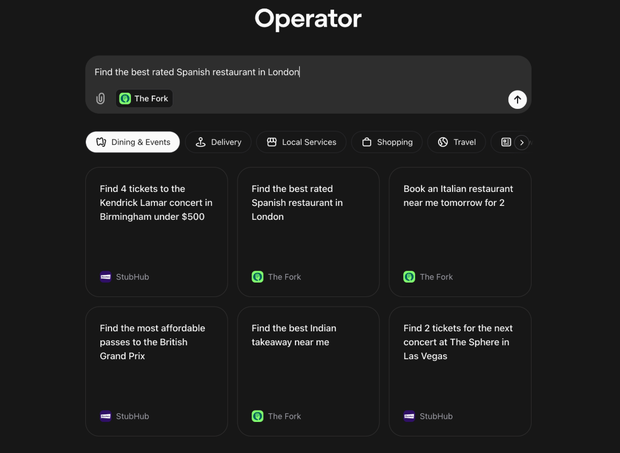
Task: Click StubHub icon on Kendrick Lamar card
Action: tap(106, 277)
